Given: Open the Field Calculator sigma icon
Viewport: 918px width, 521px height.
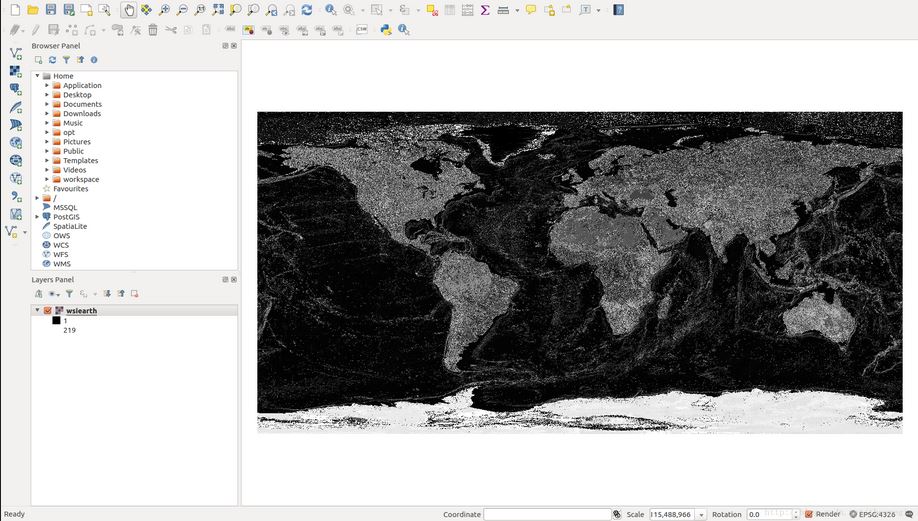Looking at the screenshot, I should coord(485,10).
